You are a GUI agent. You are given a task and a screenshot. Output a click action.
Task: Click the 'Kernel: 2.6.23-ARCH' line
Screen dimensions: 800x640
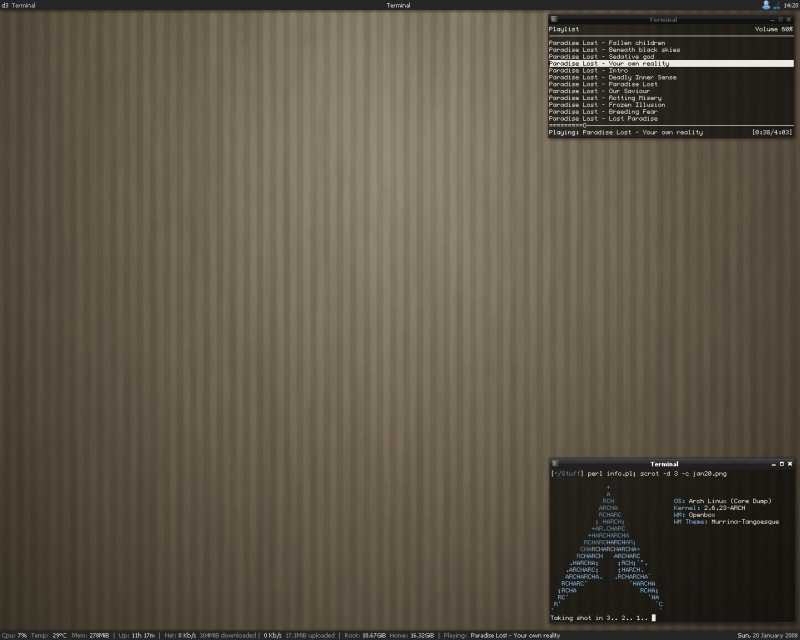coord(709,508)
